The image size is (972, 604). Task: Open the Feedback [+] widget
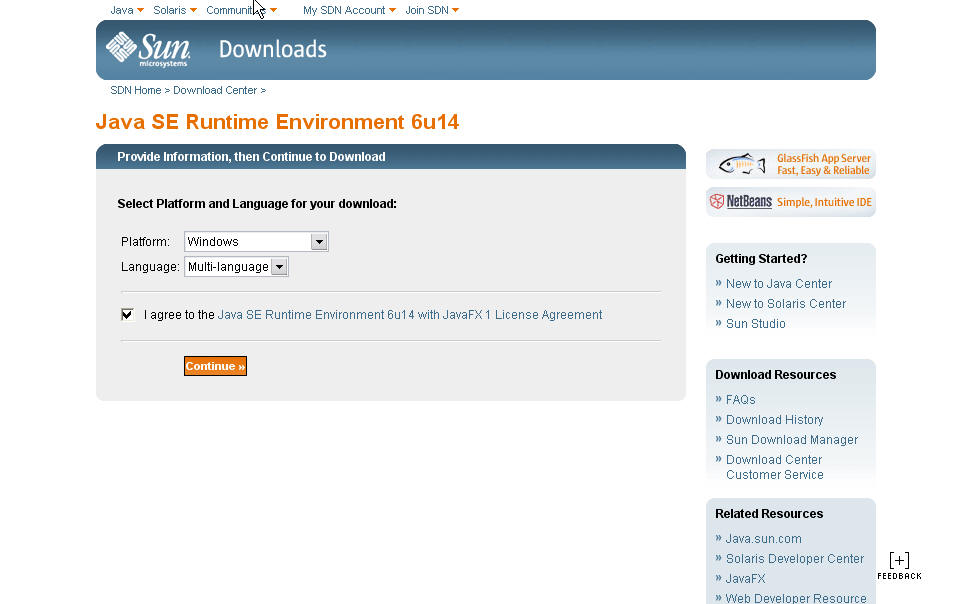899,566
